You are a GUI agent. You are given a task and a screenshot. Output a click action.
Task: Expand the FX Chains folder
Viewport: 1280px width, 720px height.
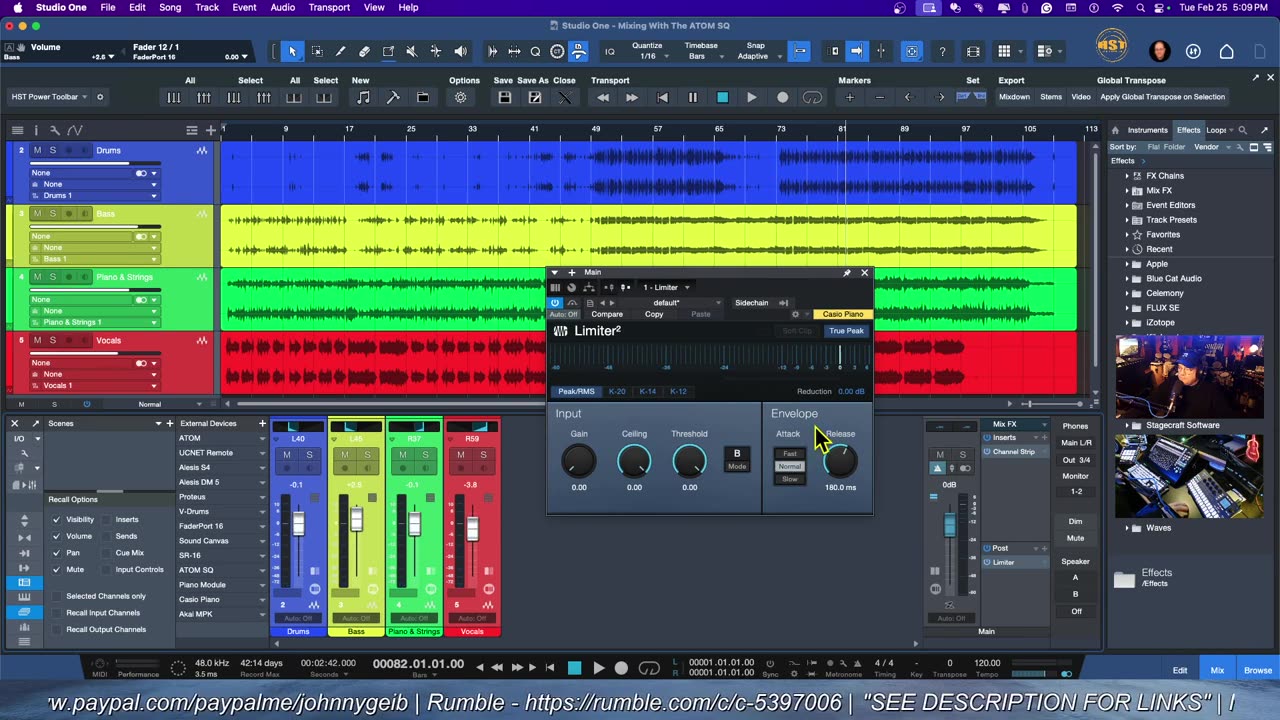pyautogui.click(x=1127, y=176)
